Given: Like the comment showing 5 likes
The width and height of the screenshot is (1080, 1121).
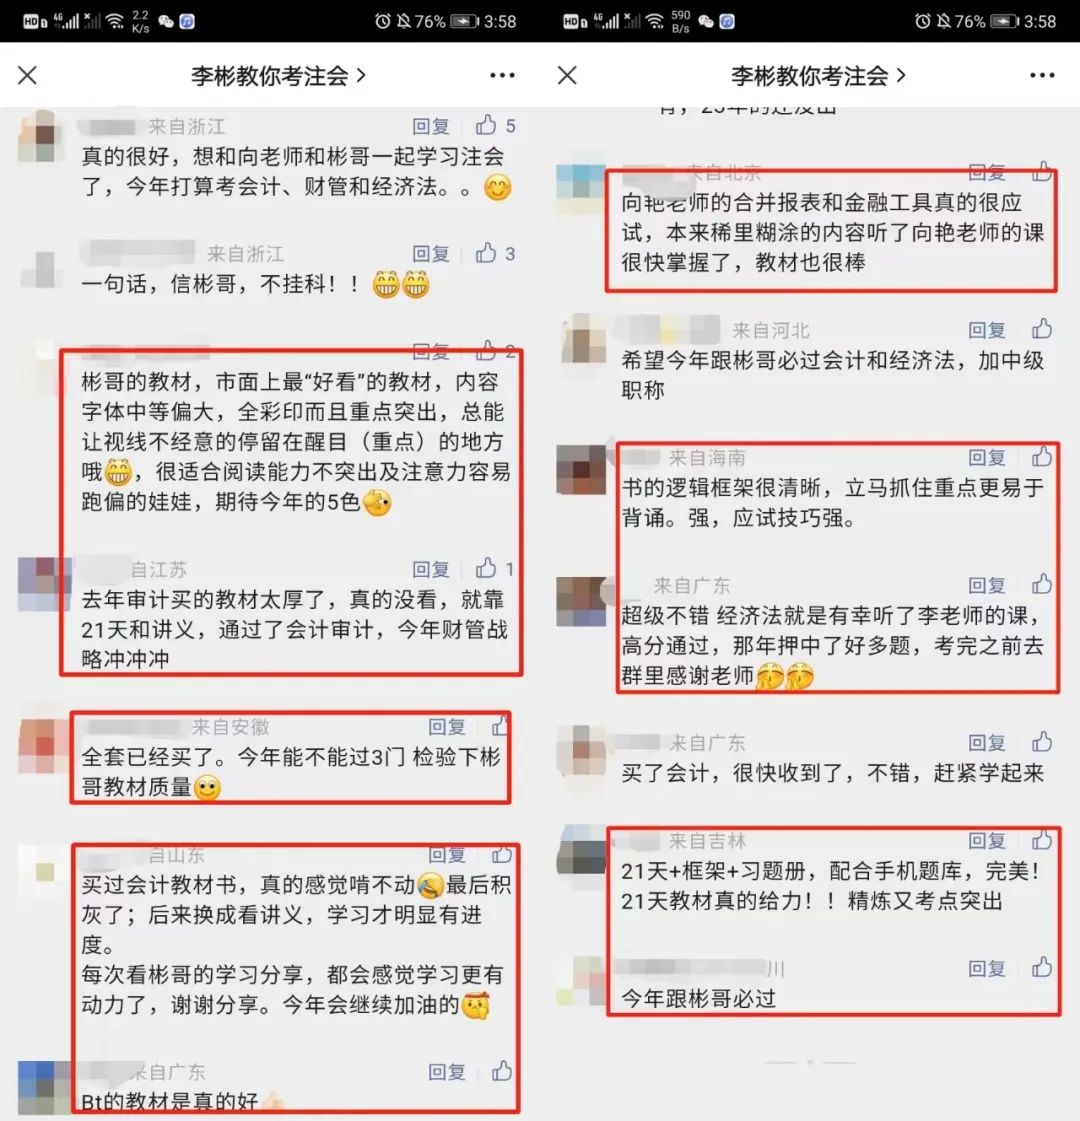Looking at the screenshot, I should point(486,125).
